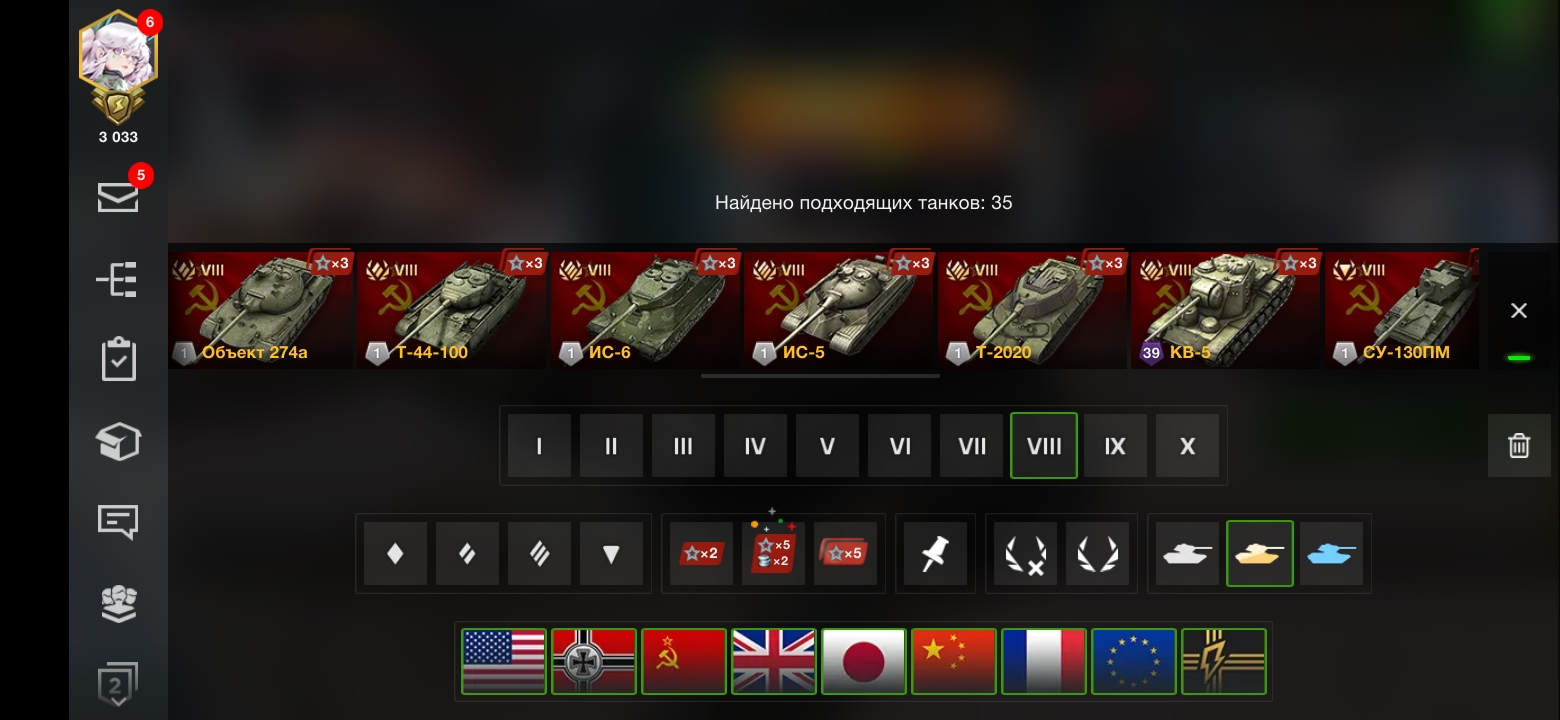Enable the x5 XP bonus filter
1560x720 pixels.
point(845,553)
